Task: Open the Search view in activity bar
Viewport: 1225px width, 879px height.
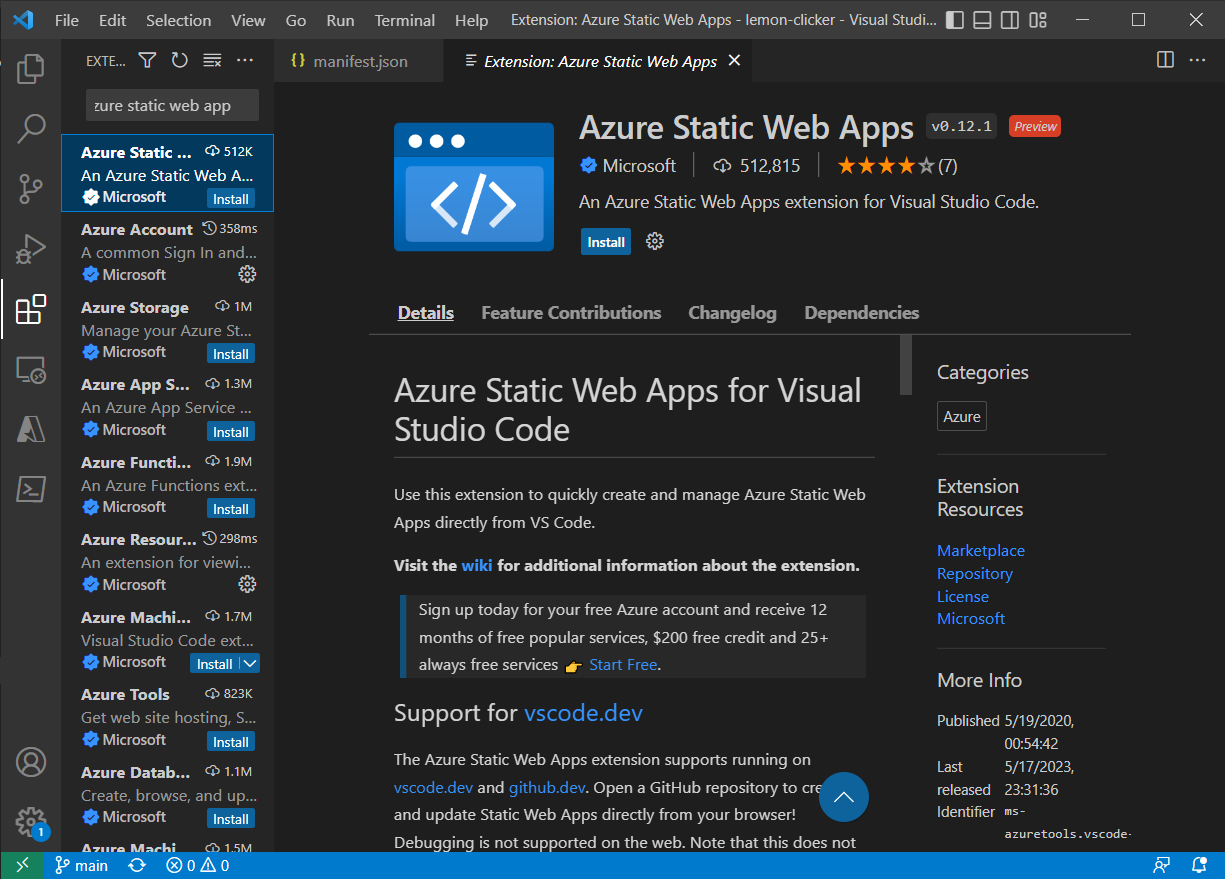Action: click(x=31, y=128)
